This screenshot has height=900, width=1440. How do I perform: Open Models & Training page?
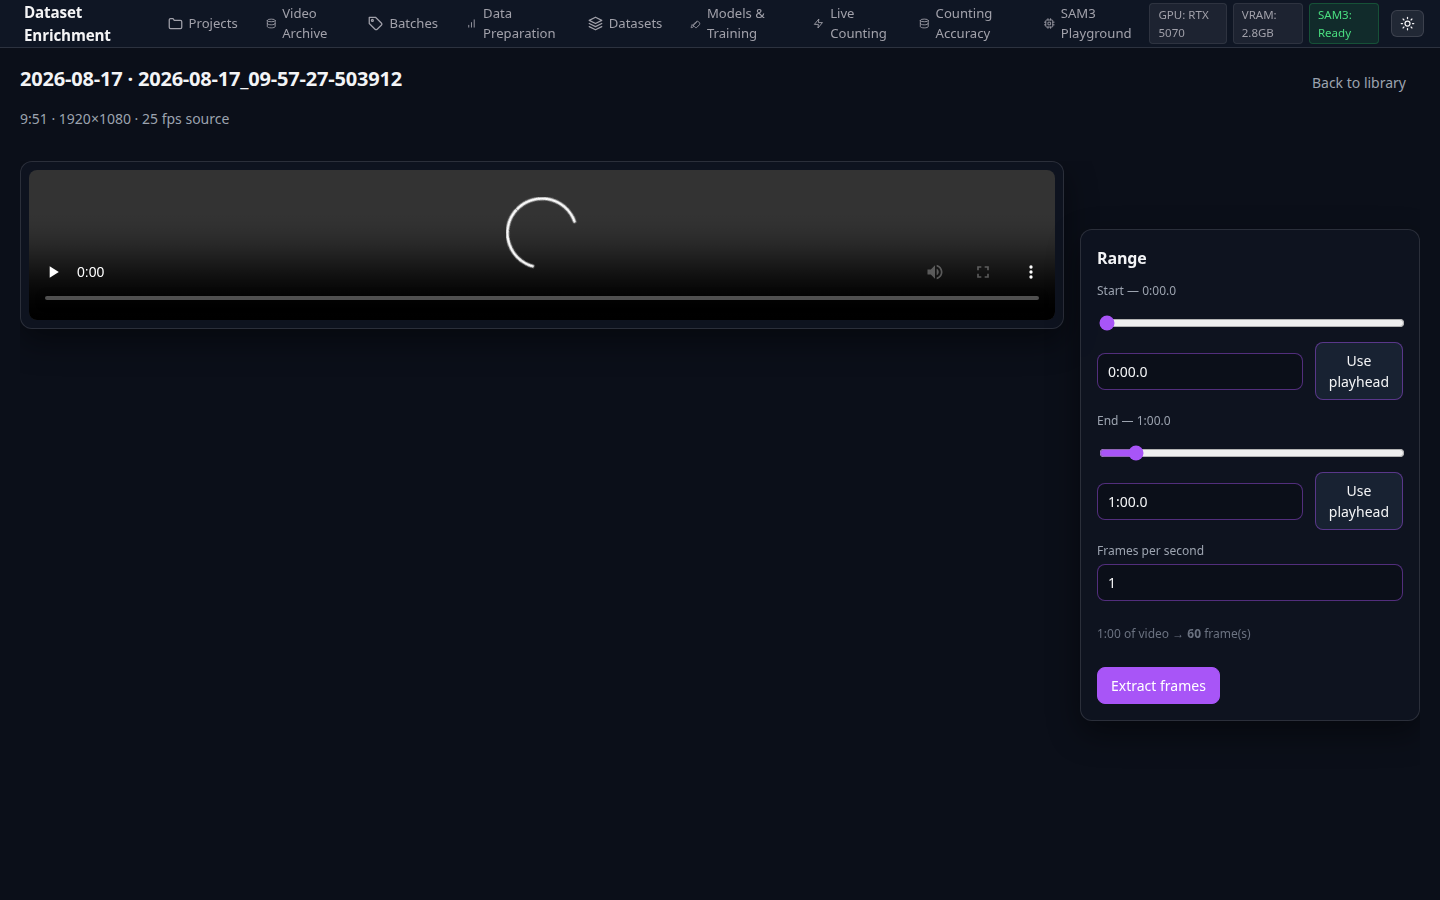735,23
